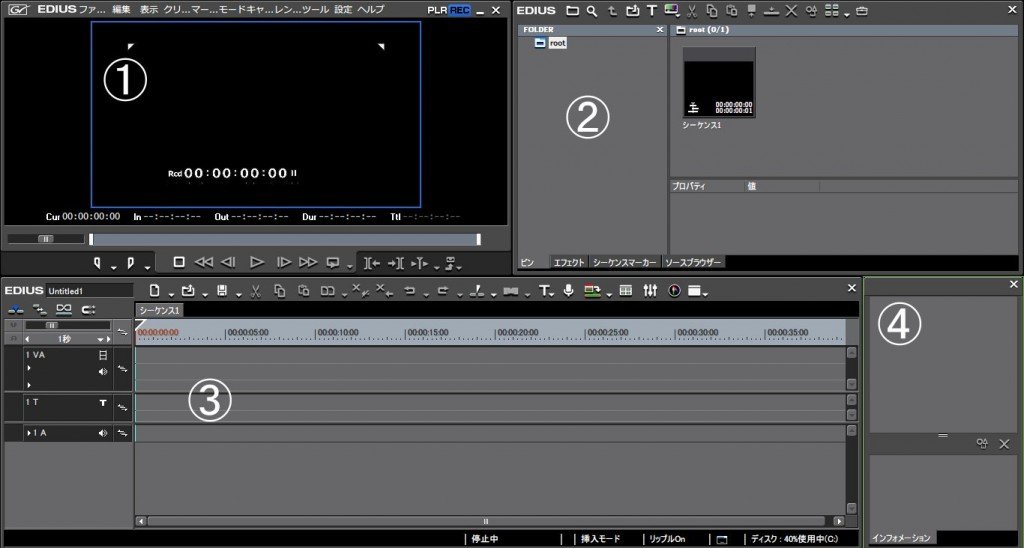The height and width of the screenshot is (548, 1024).
Task: Click the player shuttle slider handle
Action: 46,239
